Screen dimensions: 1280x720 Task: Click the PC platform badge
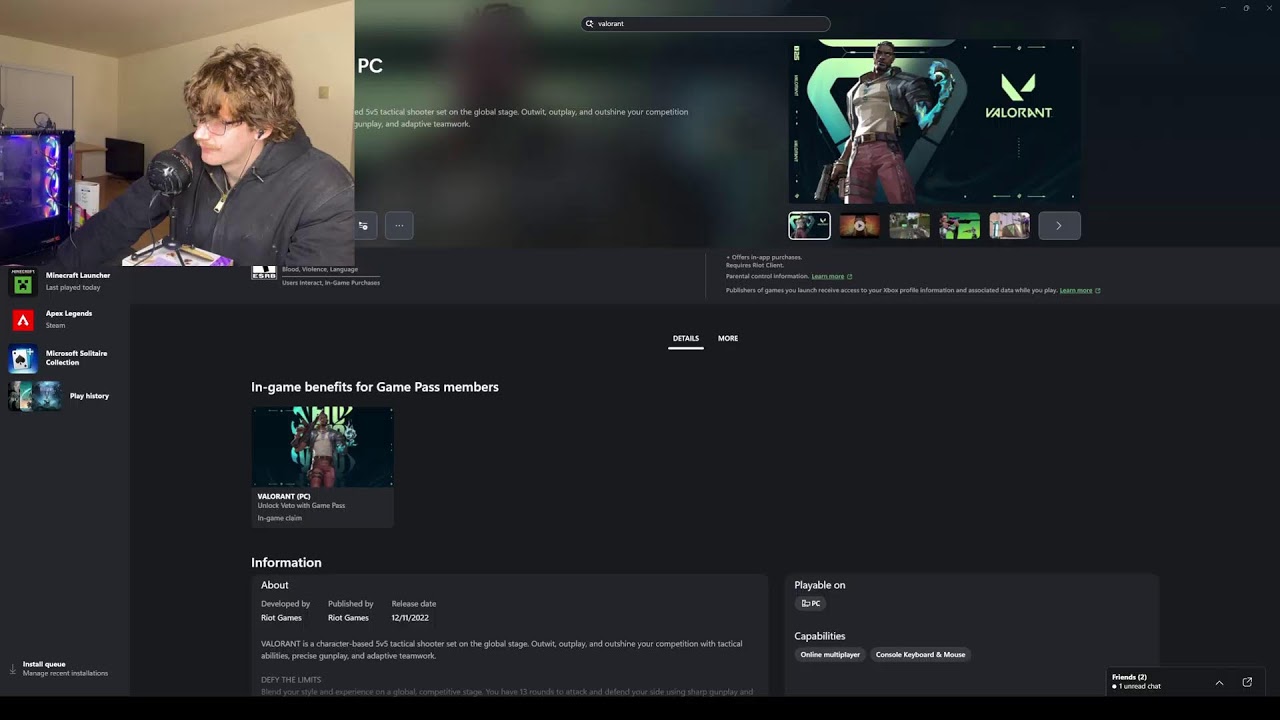tap(811, 604)
